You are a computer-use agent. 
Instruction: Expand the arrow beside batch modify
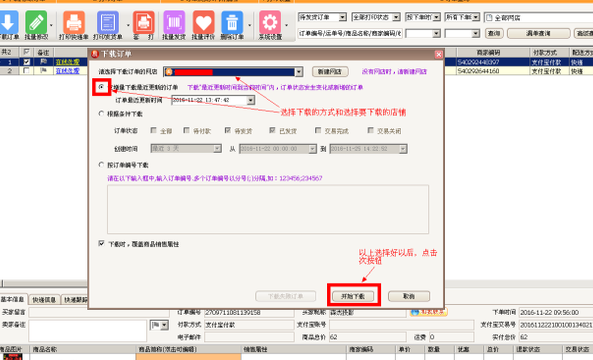(x=51, y=25)
